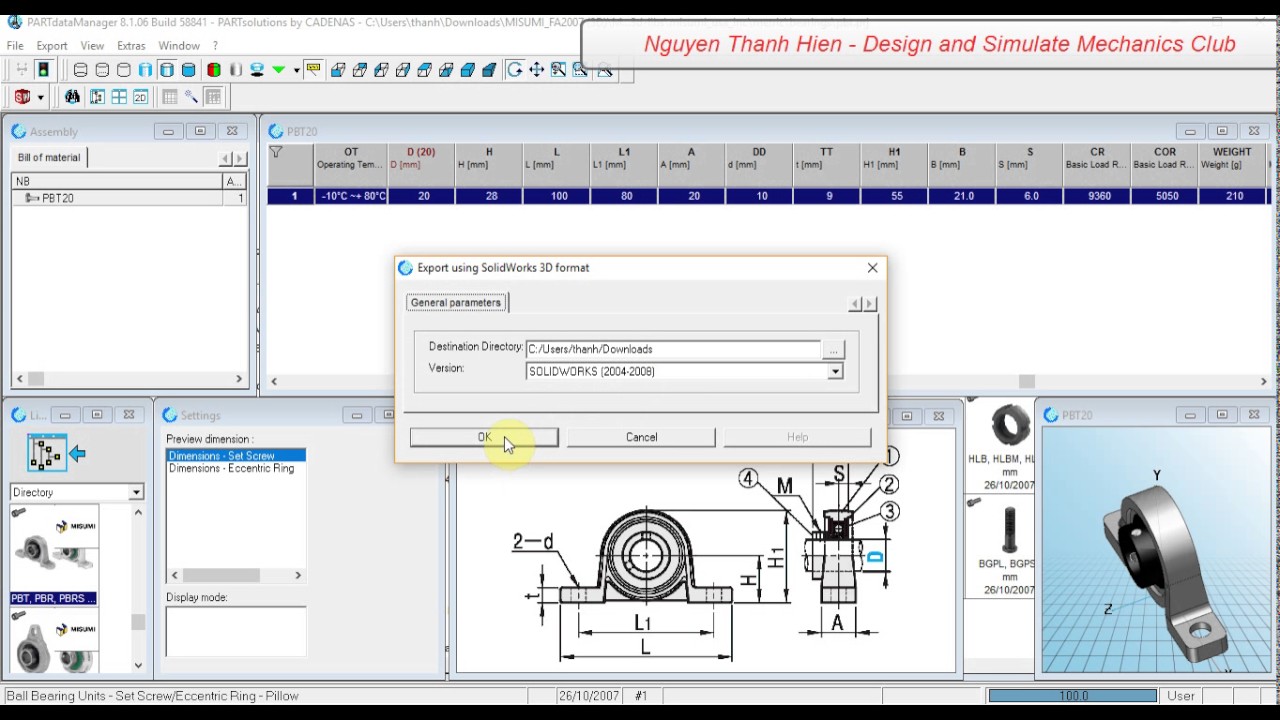Click the Destination Directory path field
Viewport: 1280px width, 720px height.
(x=673, y=349)
